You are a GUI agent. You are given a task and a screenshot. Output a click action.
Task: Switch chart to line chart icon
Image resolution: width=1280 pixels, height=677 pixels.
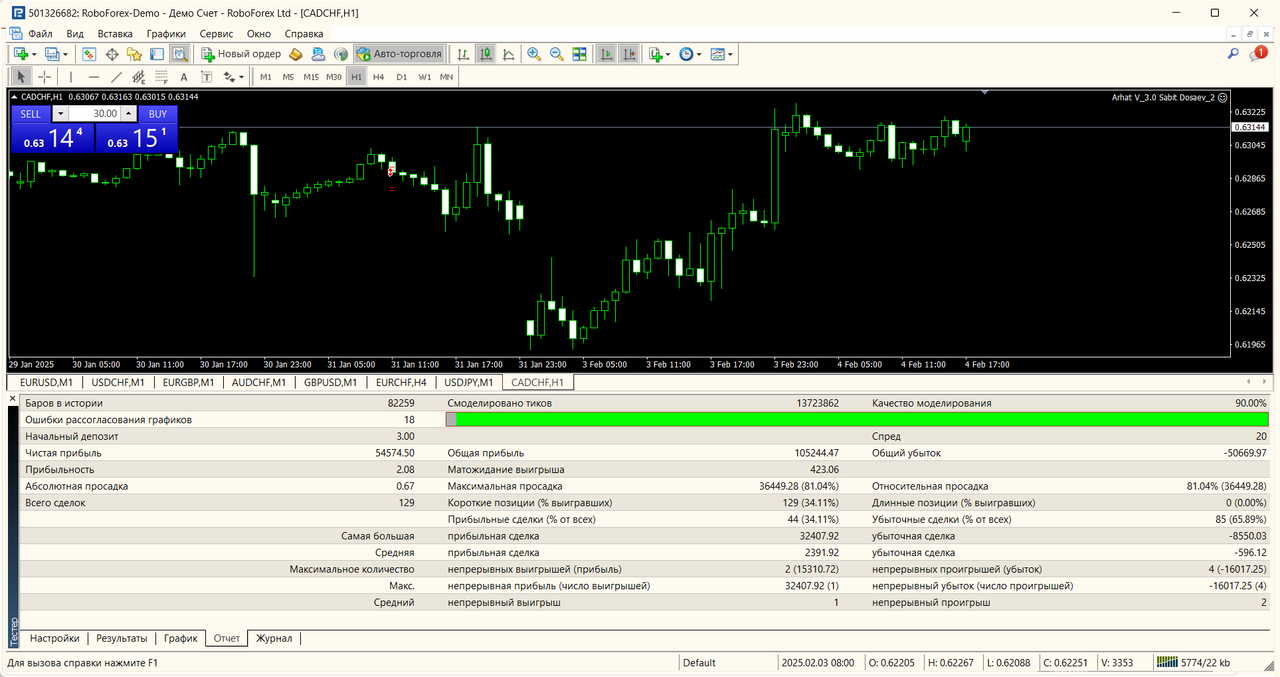click(508, 54)
